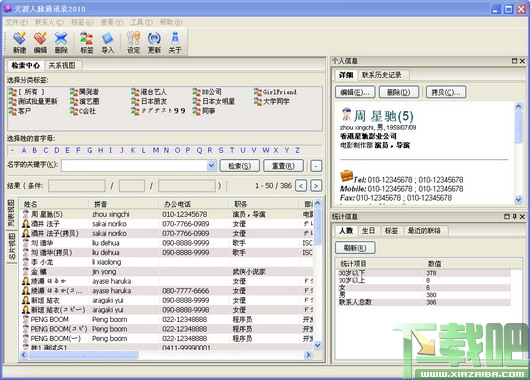Close the 个人信息 panel
The image size is (530, 380).
[522, 61]
